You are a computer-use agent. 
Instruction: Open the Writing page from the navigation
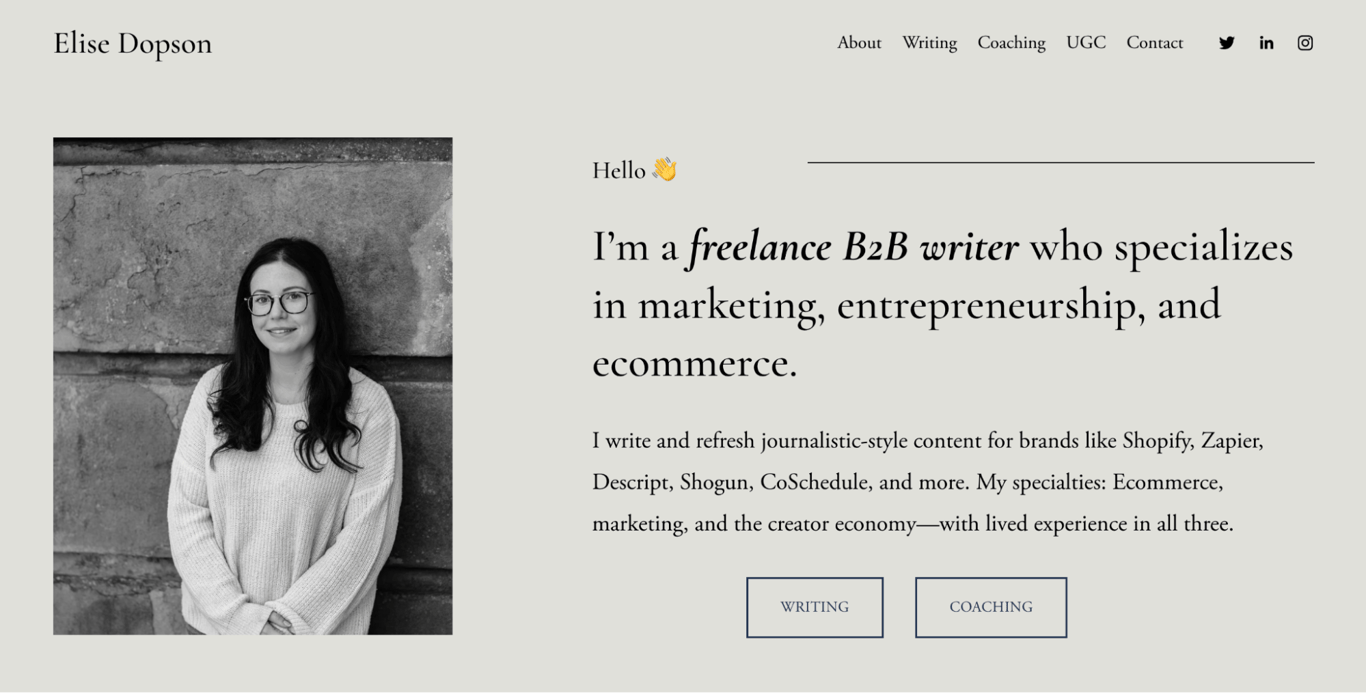pyautogui.click(x=929, y=43)
